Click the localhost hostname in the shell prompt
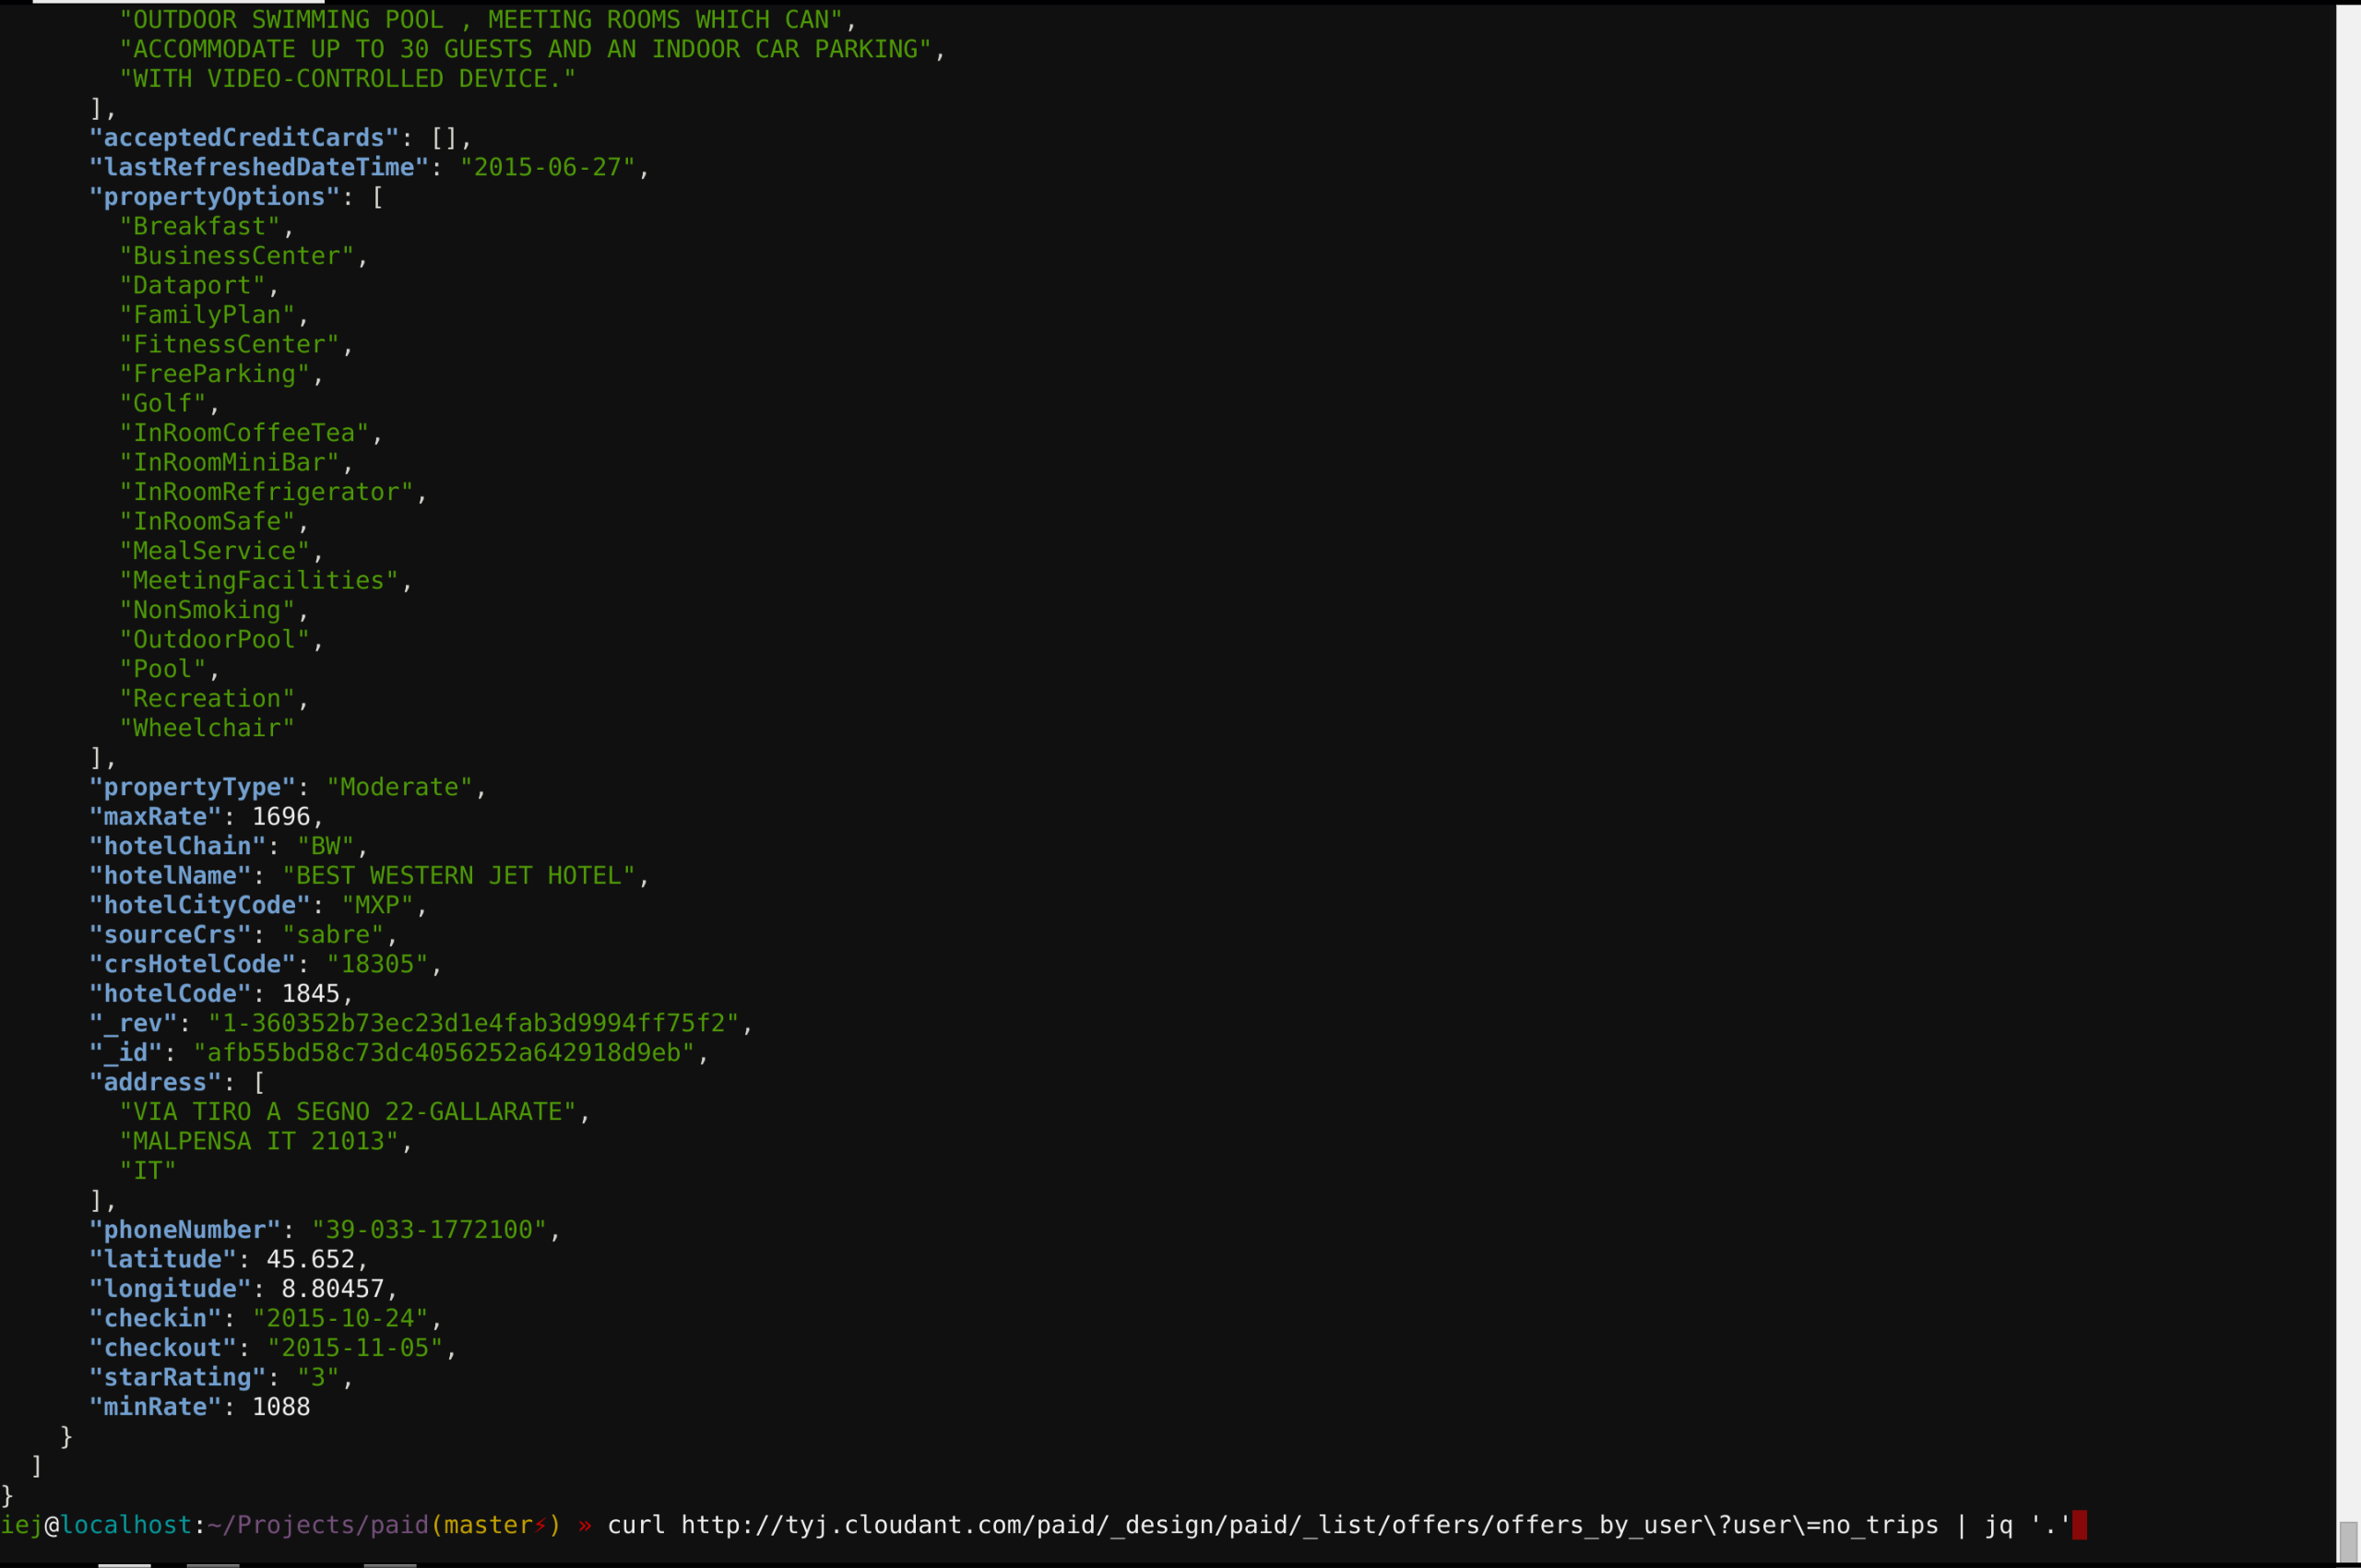 (126, 1525)
